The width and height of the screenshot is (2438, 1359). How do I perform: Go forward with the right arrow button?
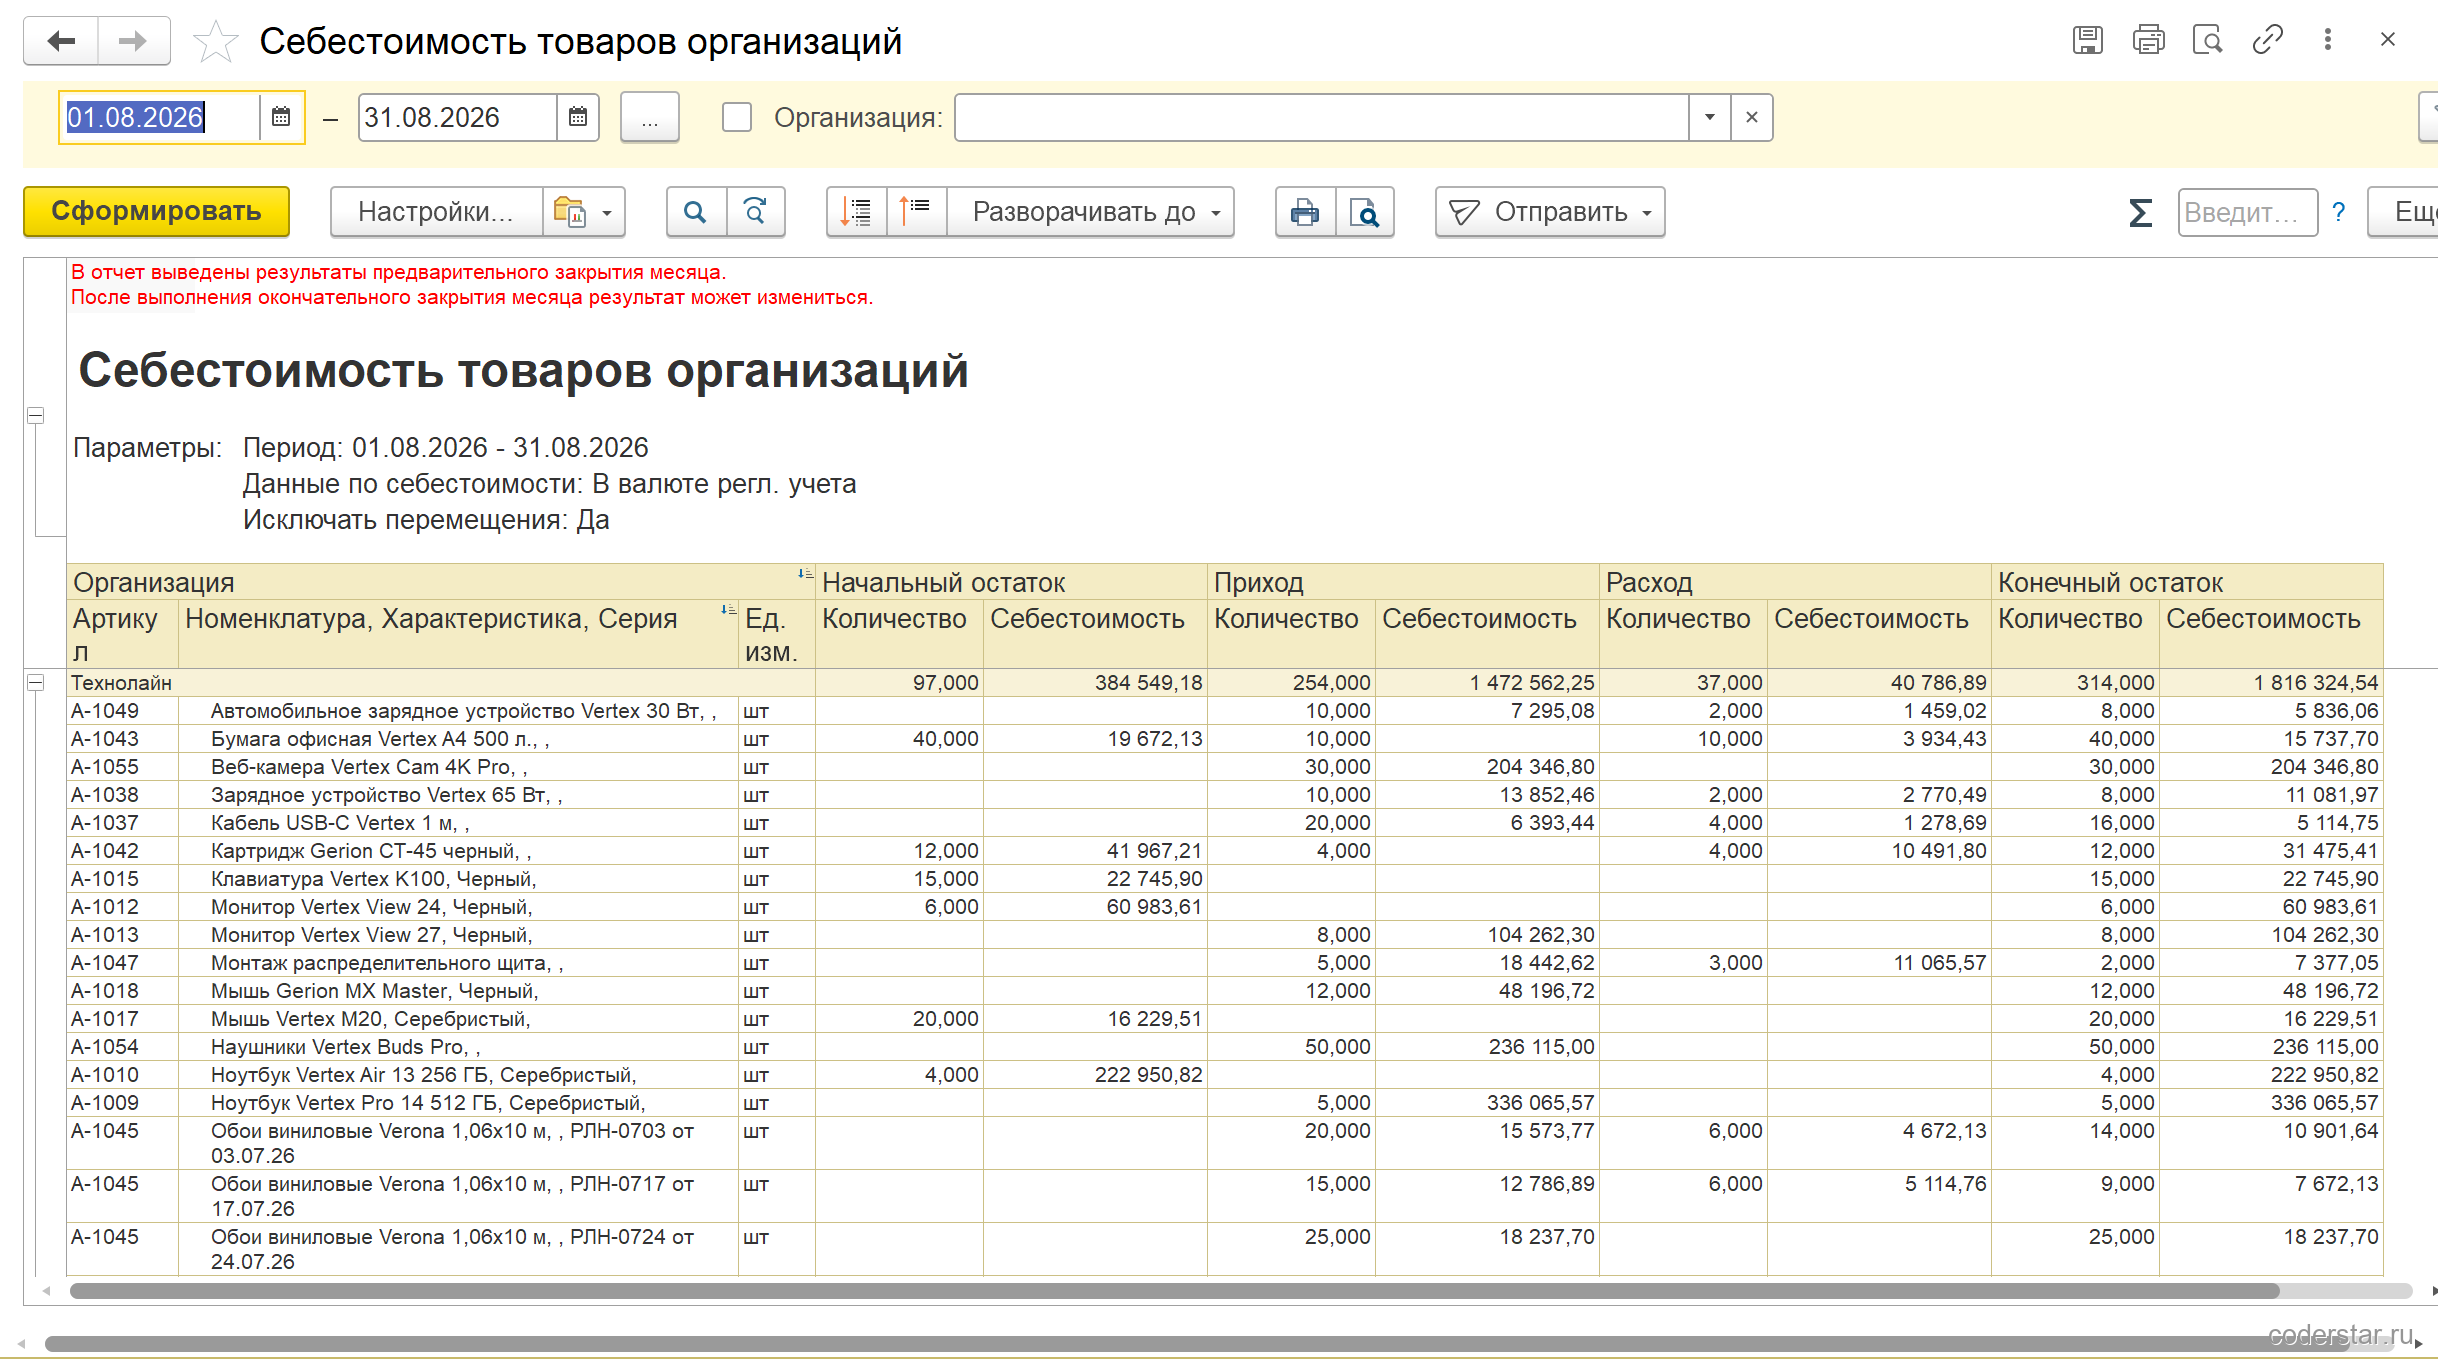click(x=133, y=41)
